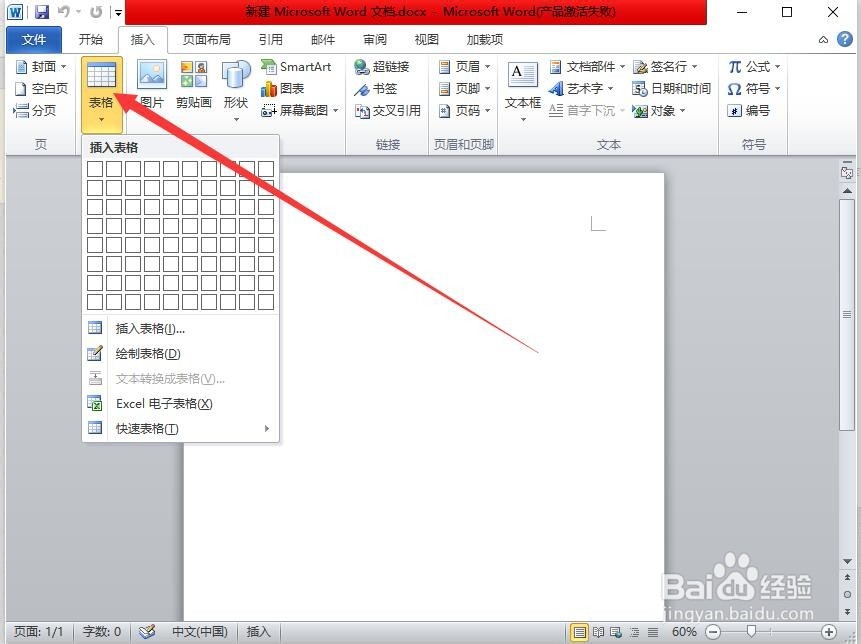
Task: Open the 文件 File tab
Action: [x=34, y=40]
